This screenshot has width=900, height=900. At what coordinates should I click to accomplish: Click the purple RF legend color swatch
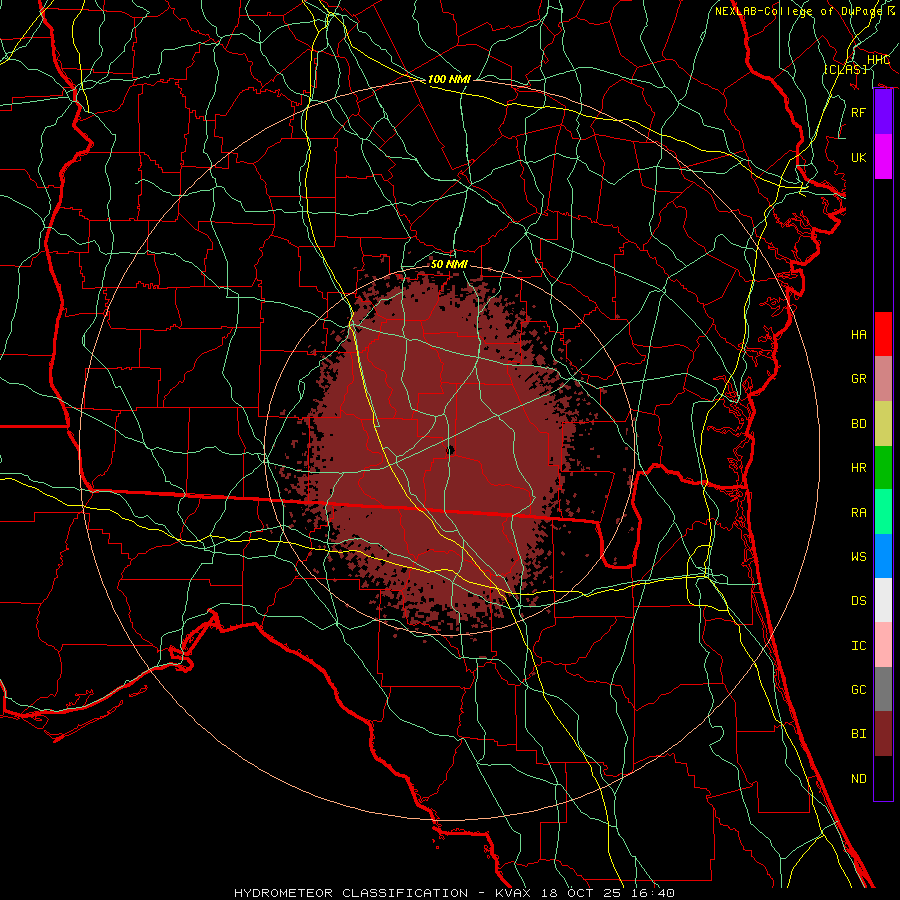pyautogui.click(x=883, y=112)
